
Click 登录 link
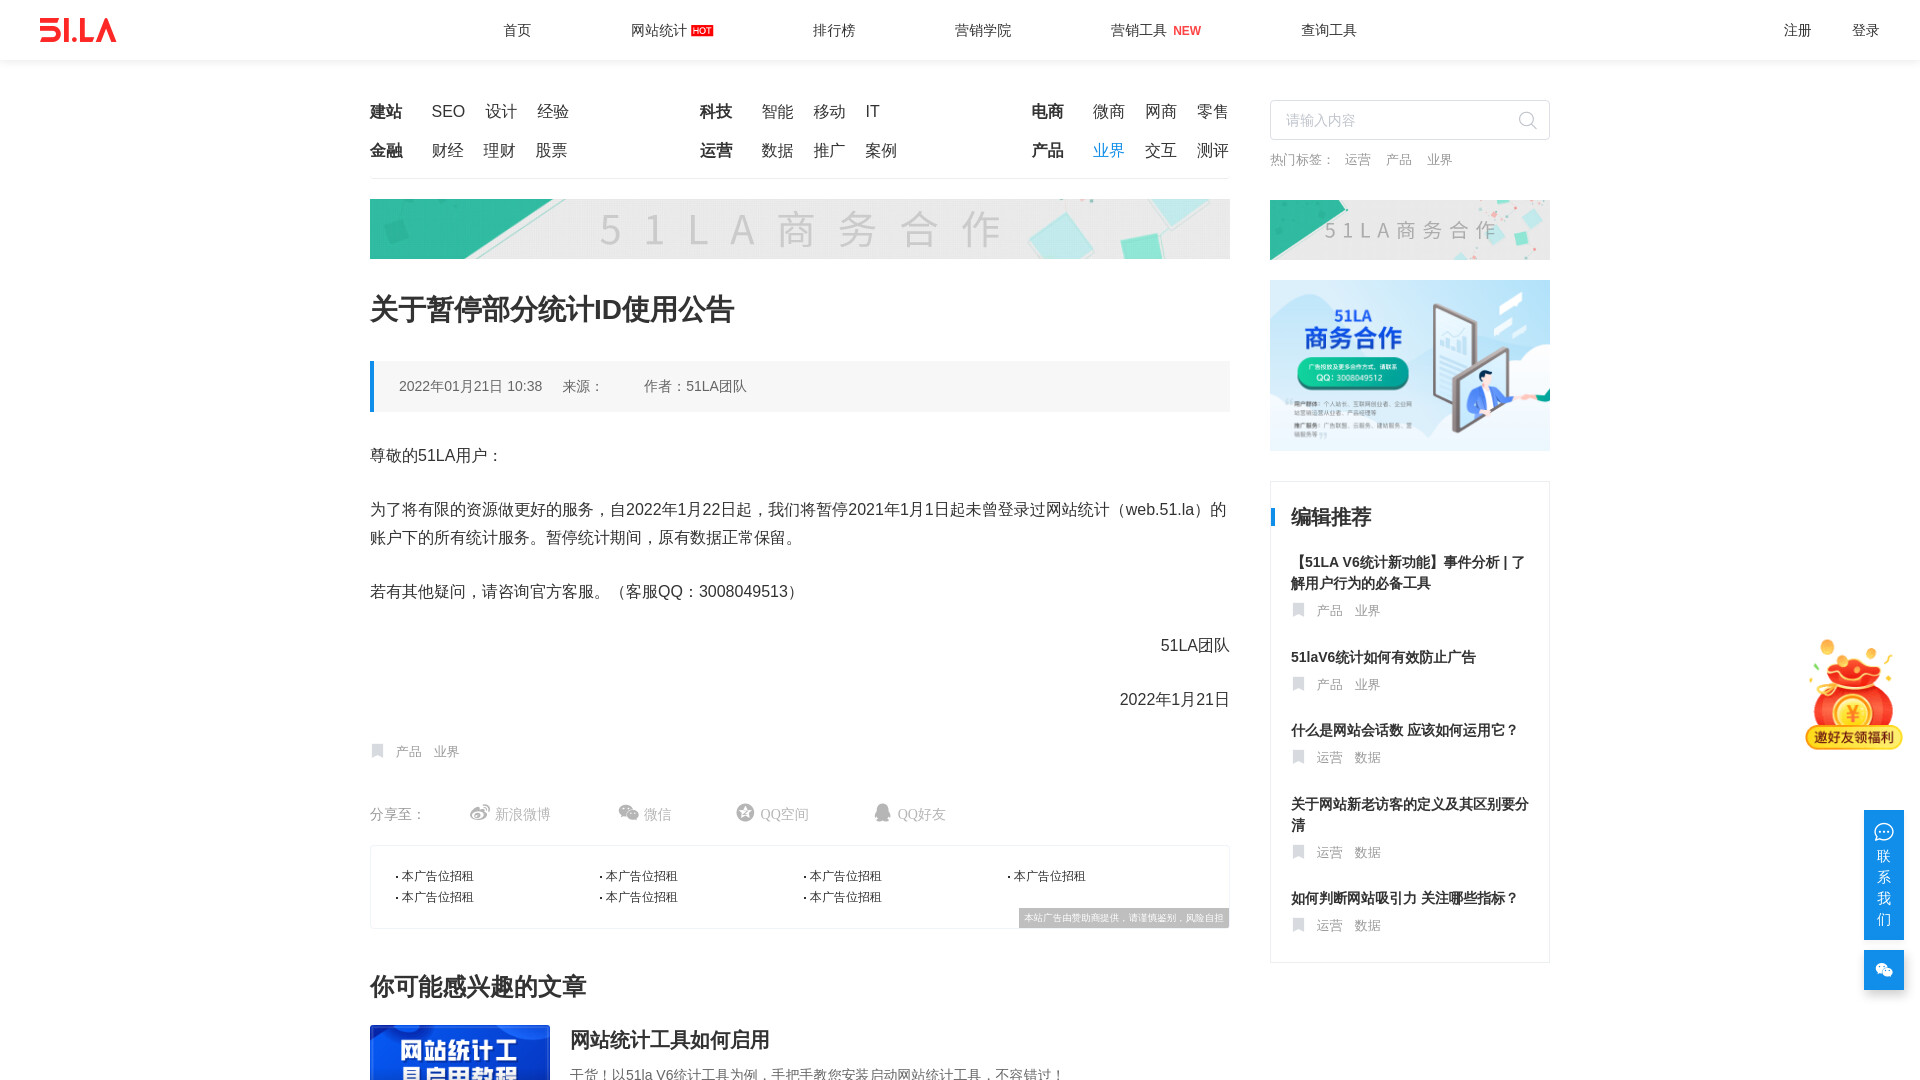[1865, 31]
